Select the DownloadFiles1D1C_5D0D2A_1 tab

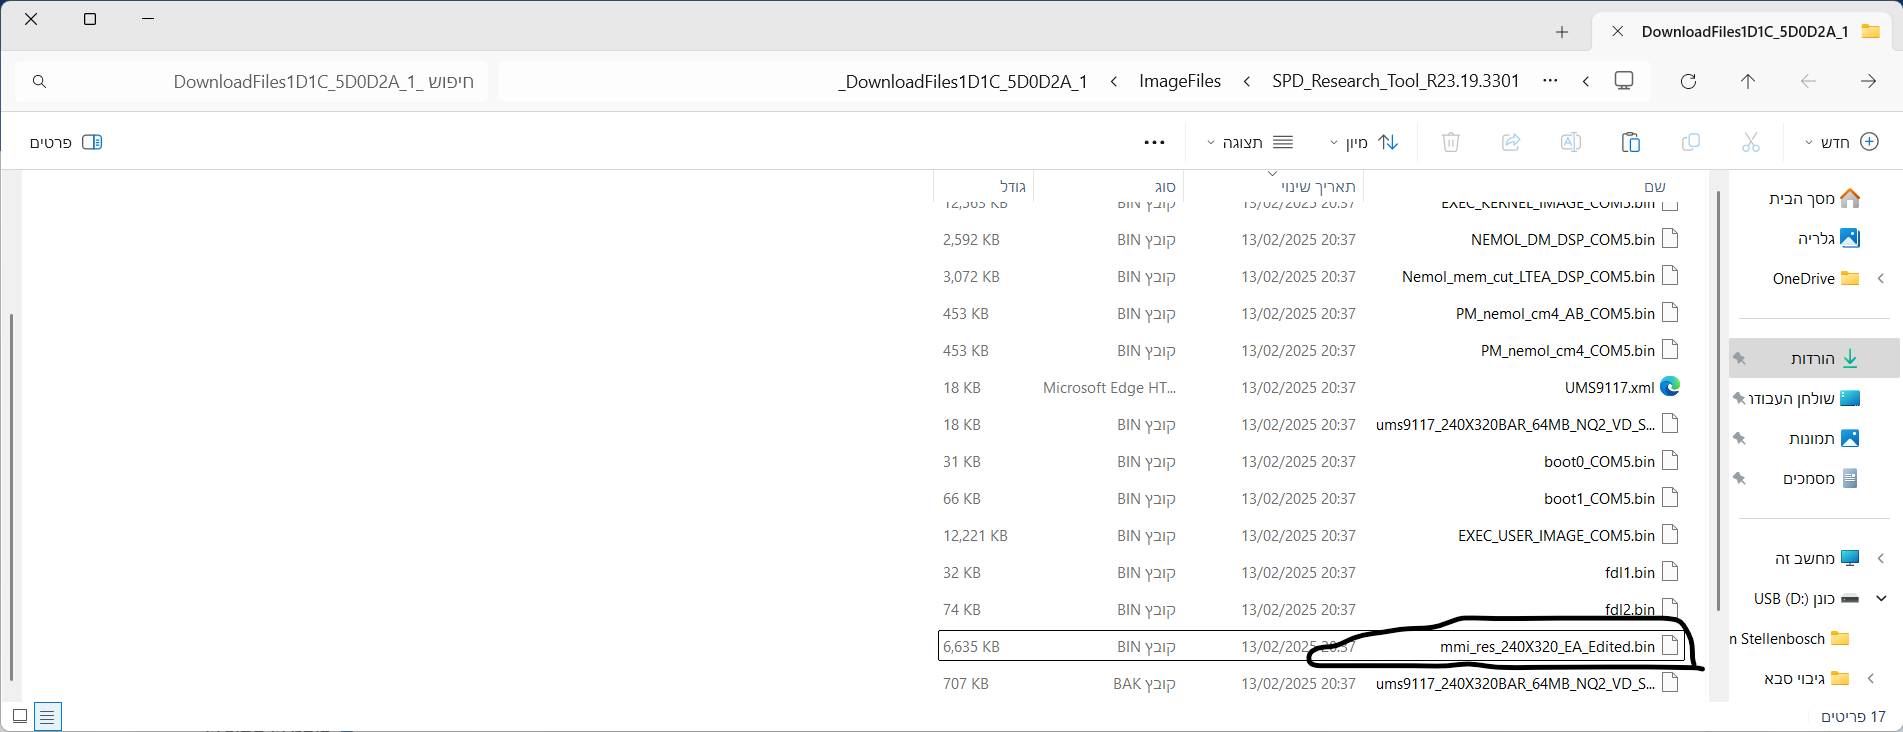[1745, 32]
